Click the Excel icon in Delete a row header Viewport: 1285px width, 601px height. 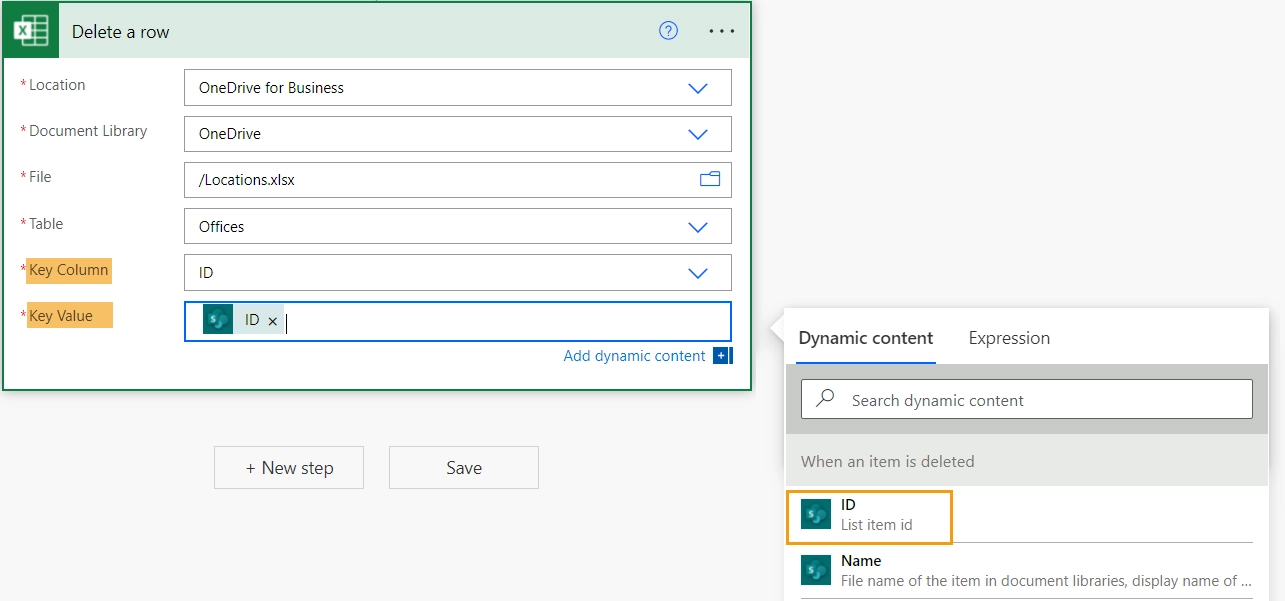[x=32, y=31]
